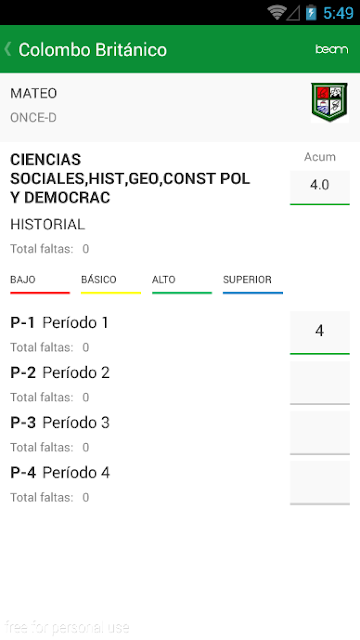The width and height of the screenshot is (360, 640).
Task: Tap the empty Período 4 grade box
Action: tap(320, 483)
